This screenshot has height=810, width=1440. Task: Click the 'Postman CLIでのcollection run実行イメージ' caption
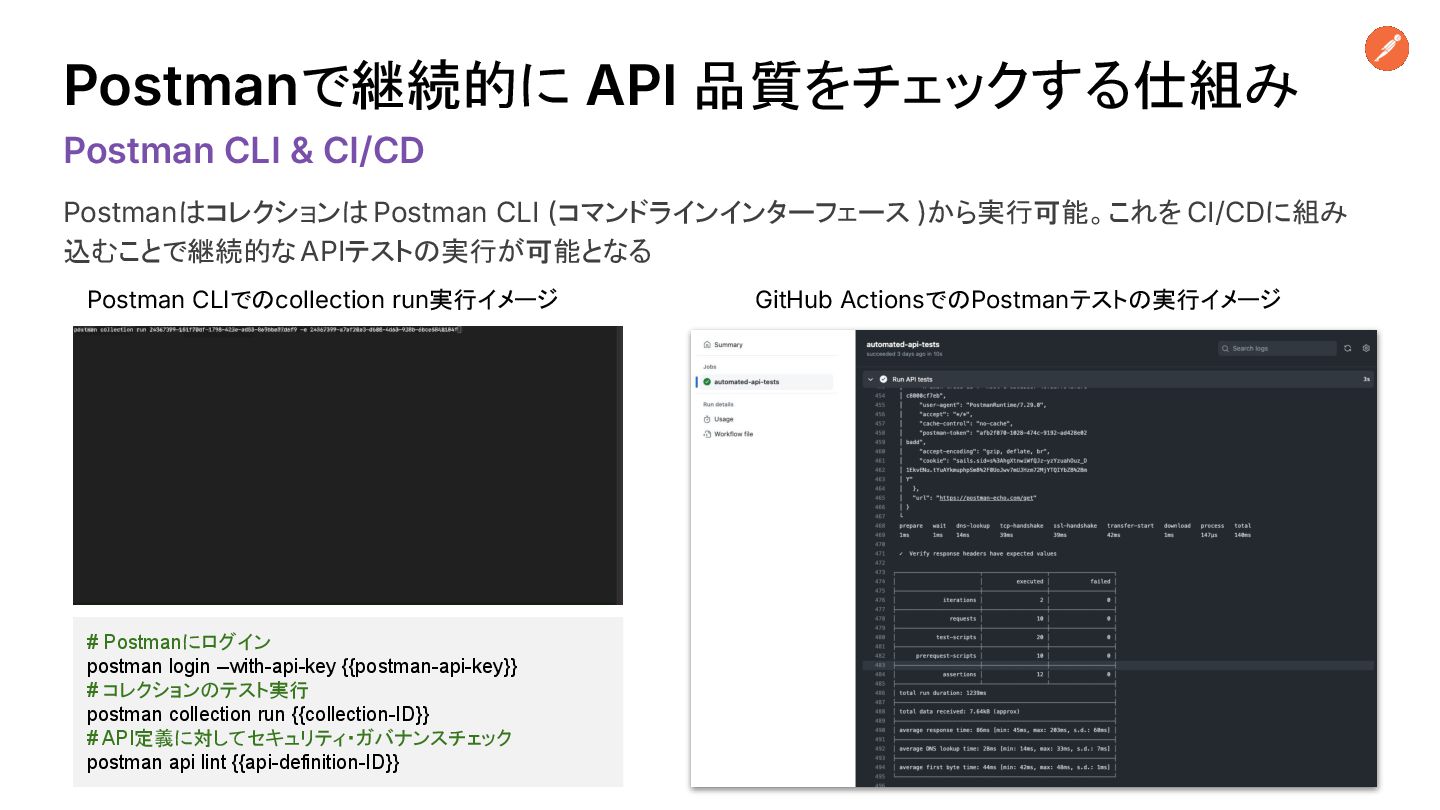tap(322, 299)
